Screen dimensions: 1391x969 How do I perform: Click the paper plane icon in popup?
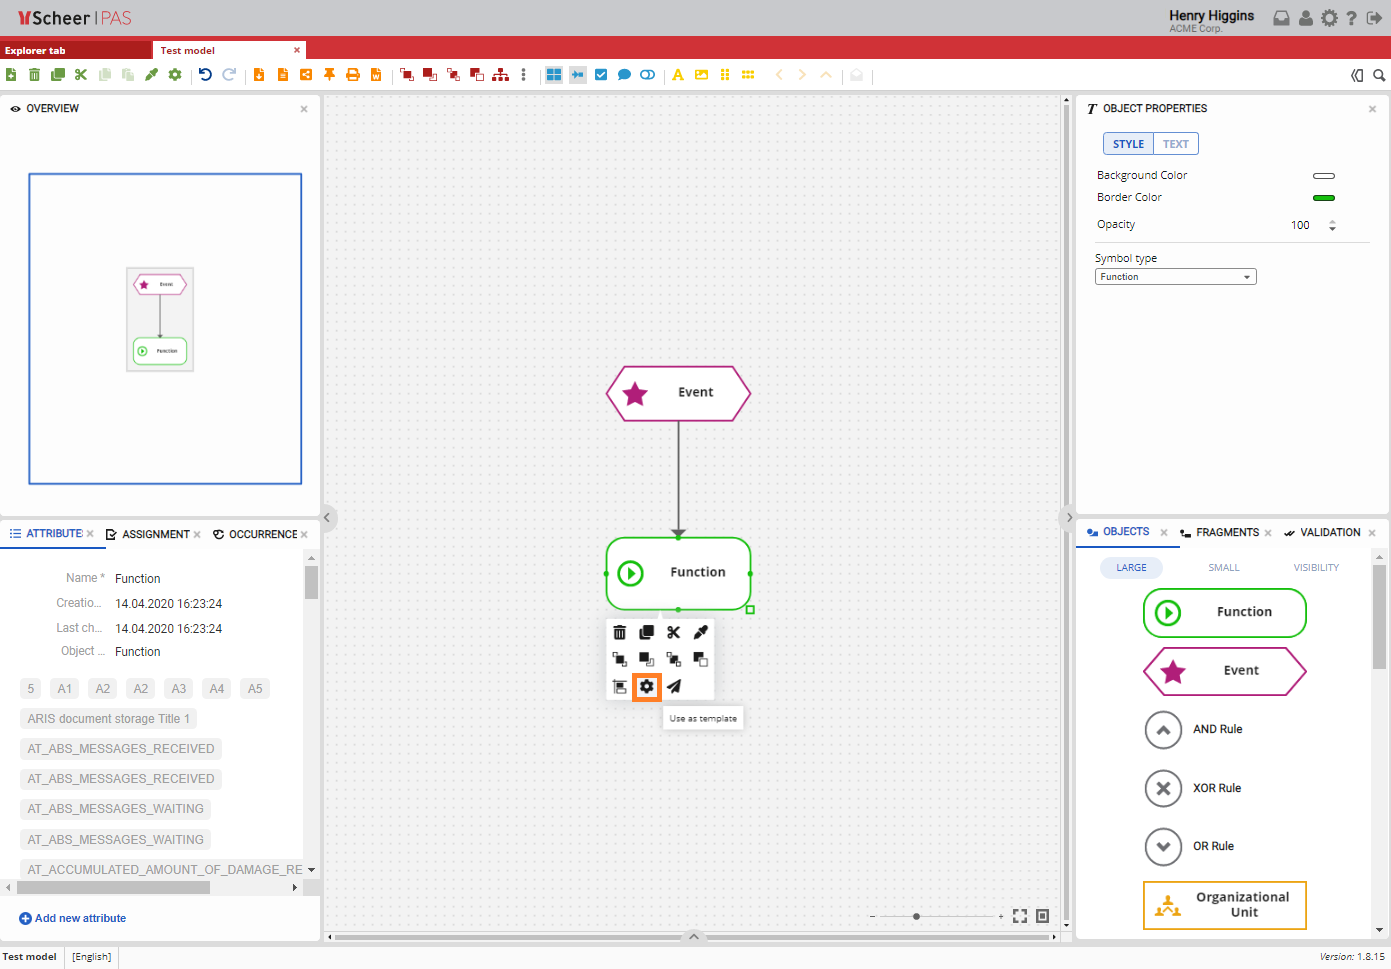674,687
